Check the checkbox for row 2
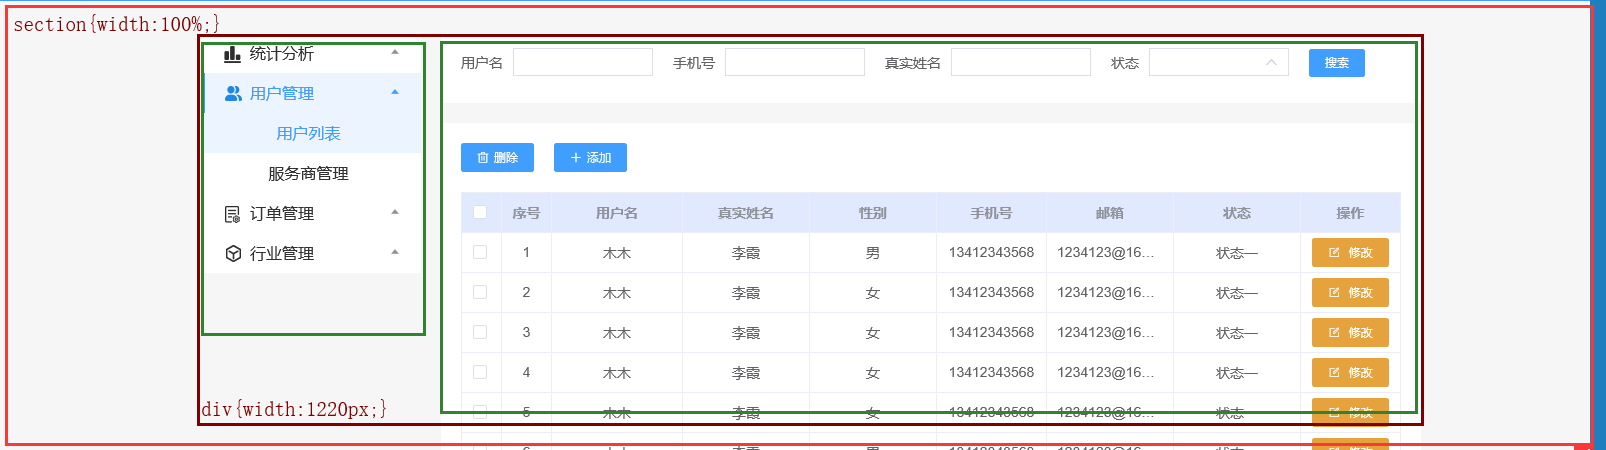The height and width of the screenshot is (450, 1606). pyautogui.click(x=480, y=292)
